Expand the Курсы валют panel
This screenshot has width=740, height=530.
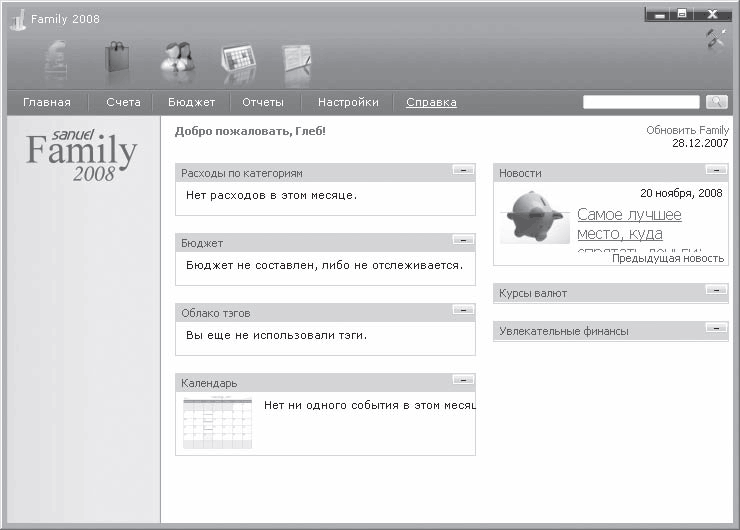[x=716, y=290]
